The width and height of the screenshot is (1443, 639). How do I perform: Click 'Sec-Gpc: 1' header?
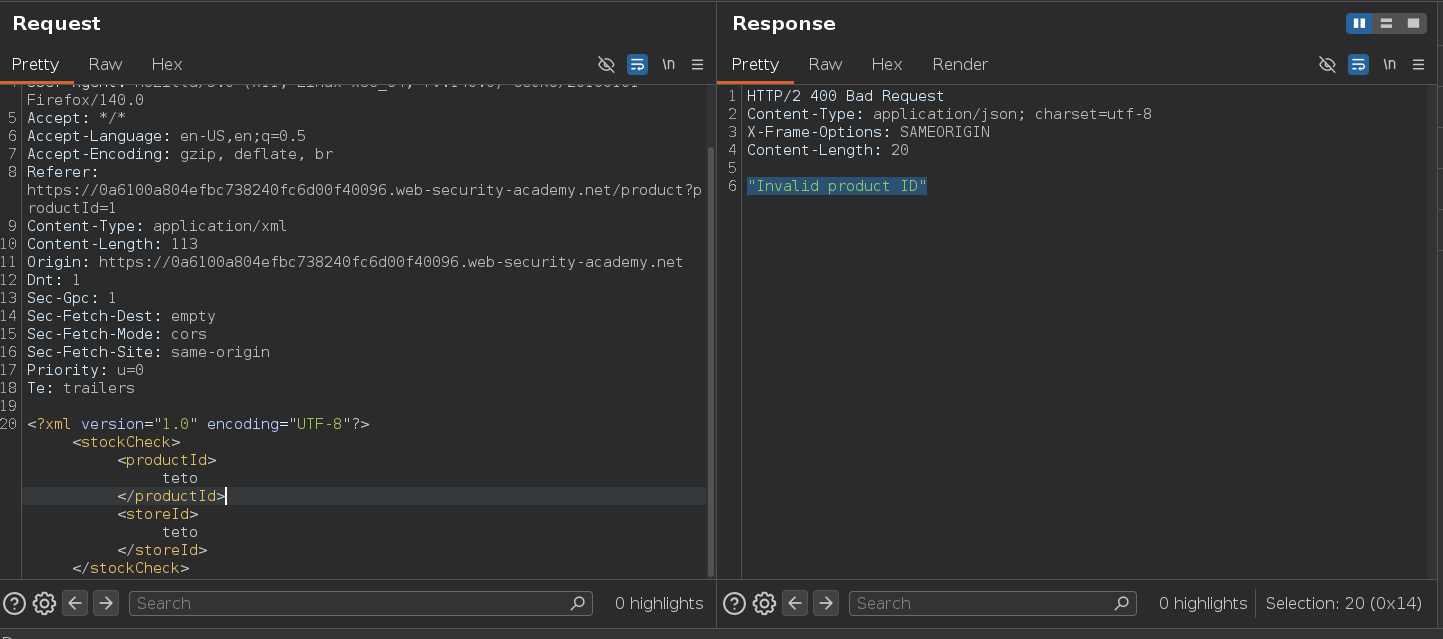pos(71,298)
